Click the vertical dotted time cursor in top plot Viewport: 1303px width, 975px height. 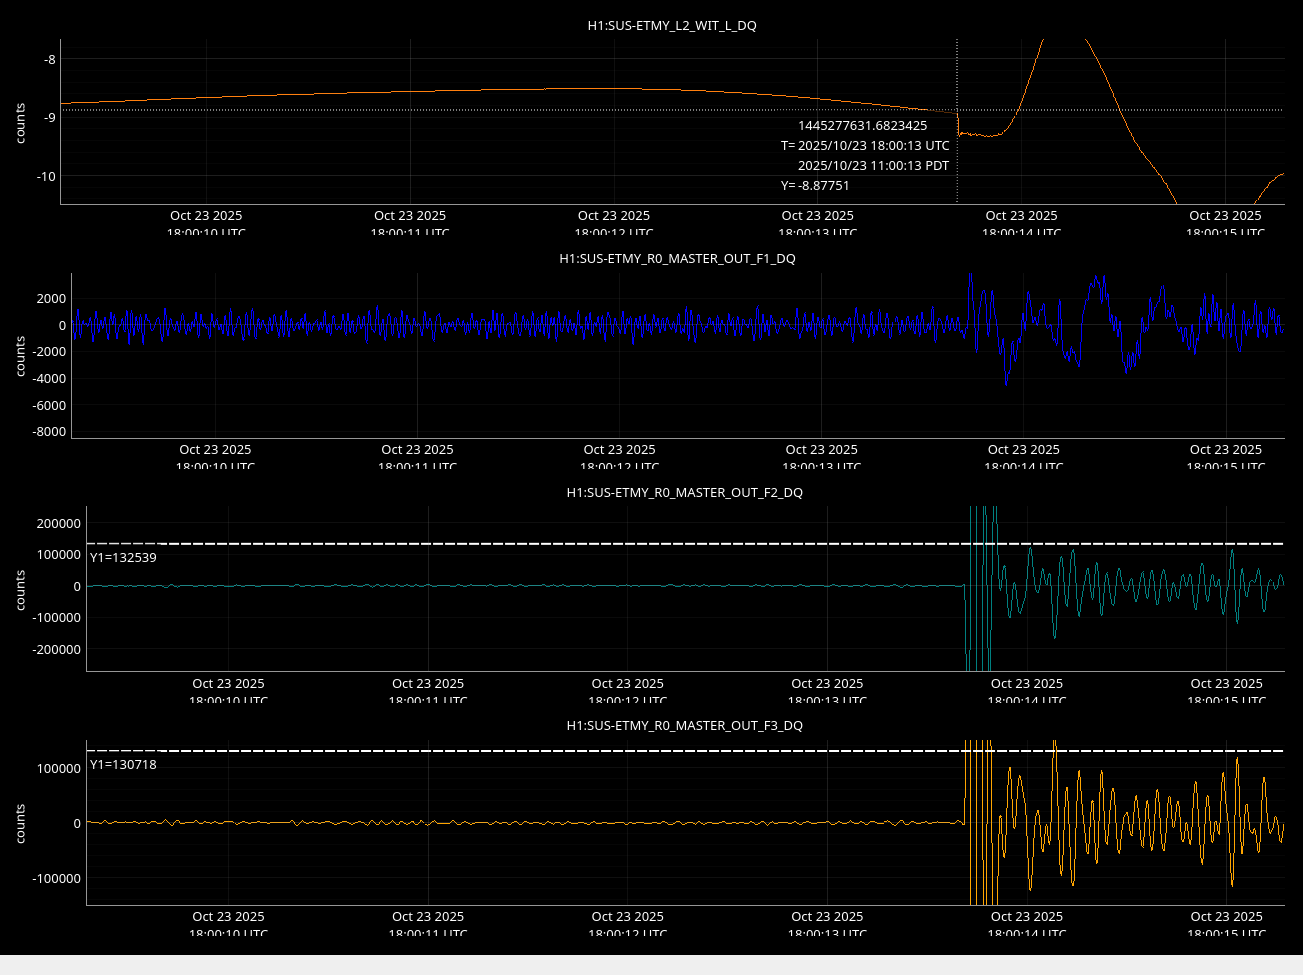957,70
